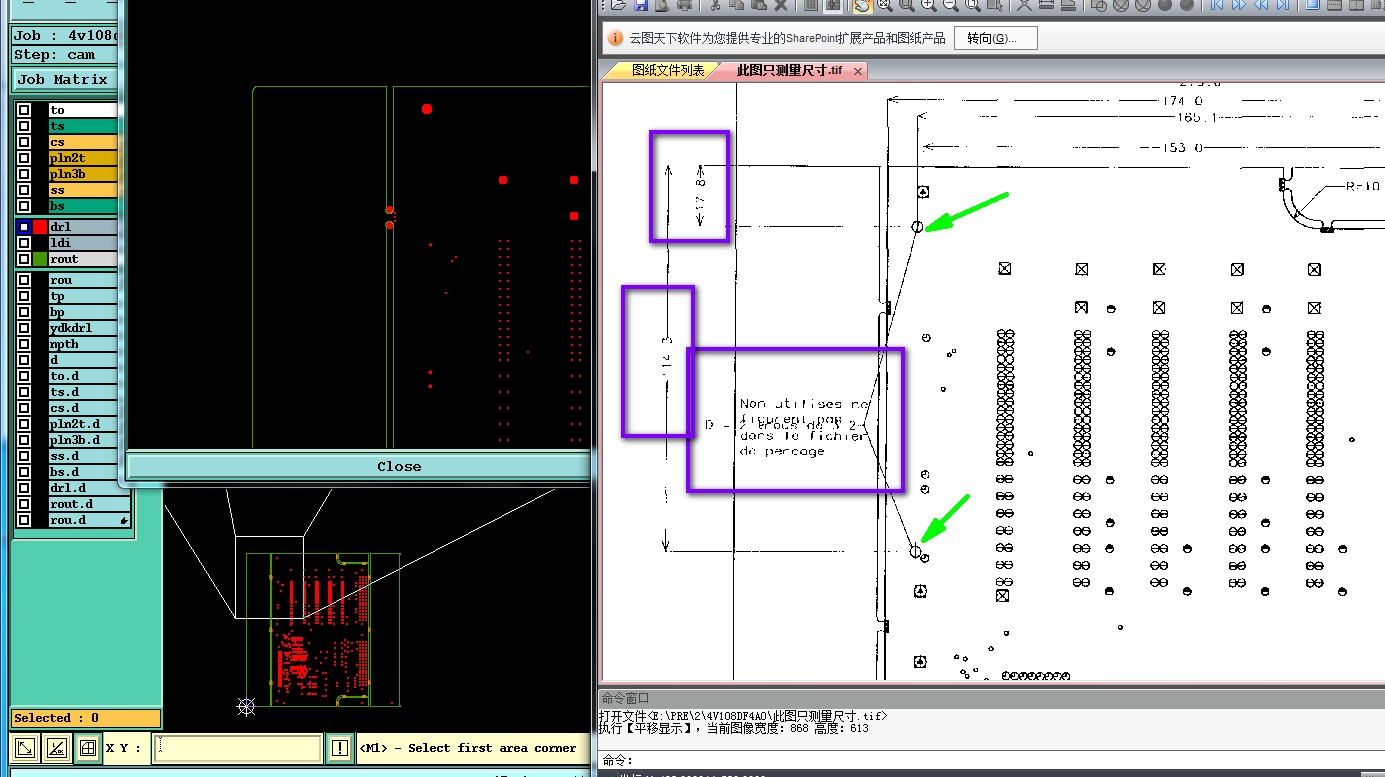Click the Close button under layer view
The height and width of the screenshot is (777, 1385).
[x=399, y=466]
